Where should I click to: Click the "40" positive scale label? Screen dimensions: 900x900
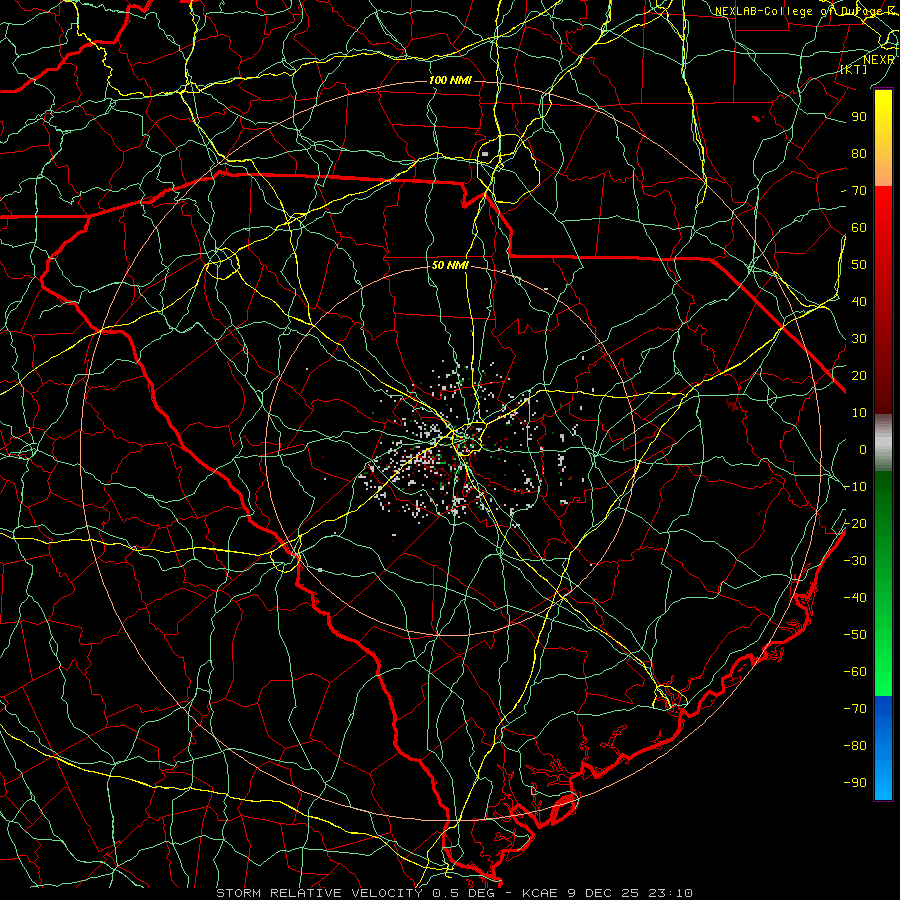[859, 301]
